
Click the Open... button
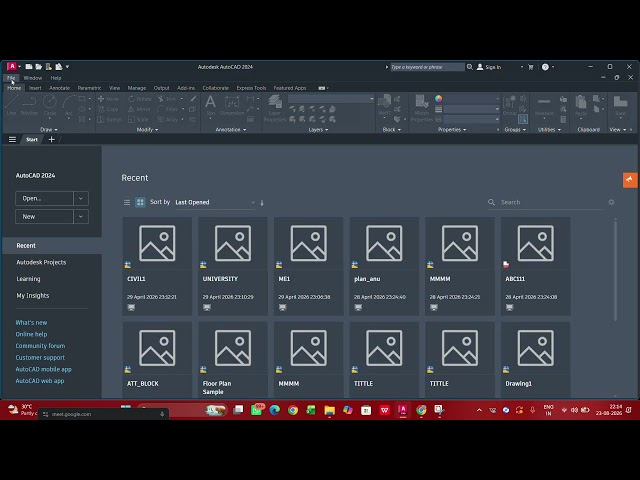pyautogui.click(x=44, y=198)
